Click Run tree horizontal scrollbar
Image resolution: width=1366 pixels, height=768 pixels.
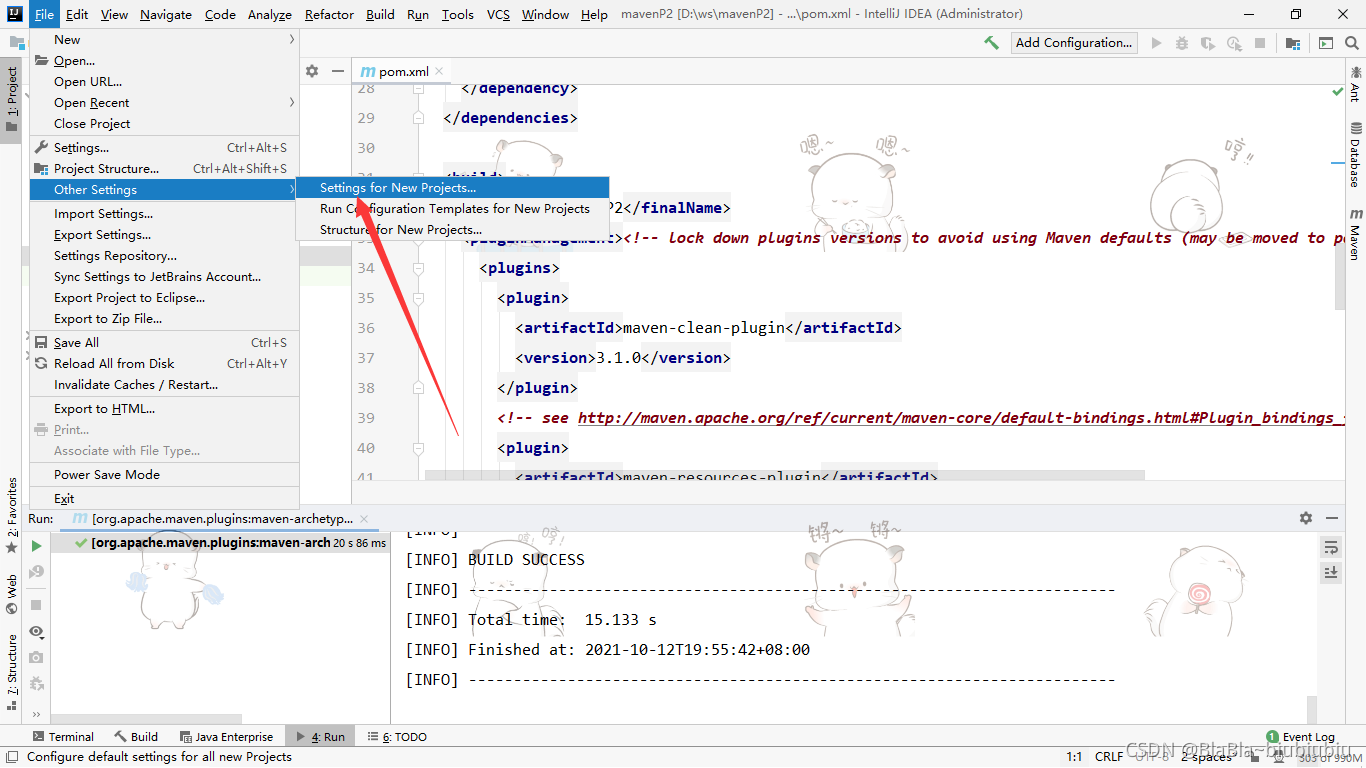[x=146, y=719]
